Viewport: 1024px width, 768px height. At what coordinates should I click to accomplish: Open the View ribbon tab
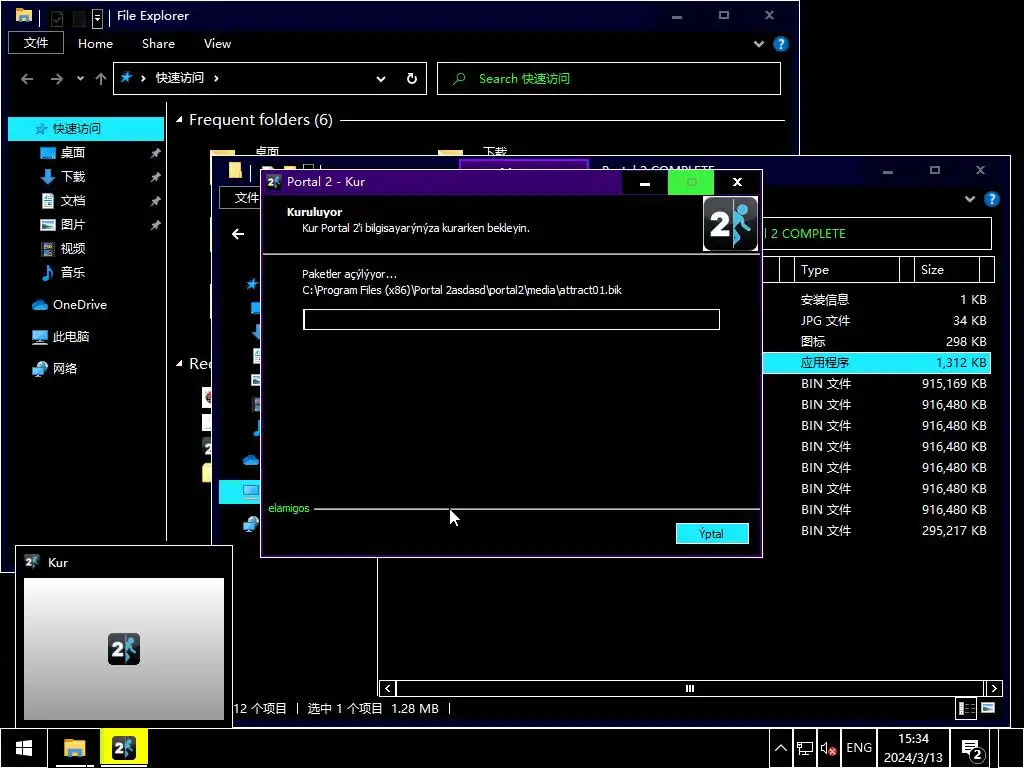pos(217,44)
